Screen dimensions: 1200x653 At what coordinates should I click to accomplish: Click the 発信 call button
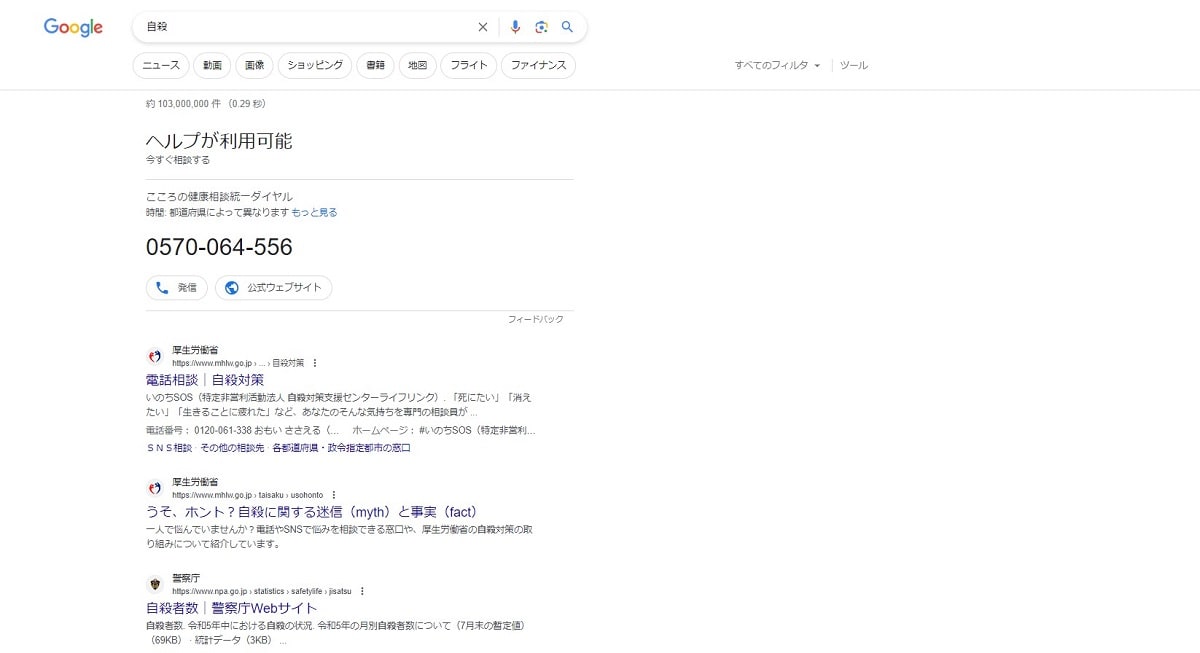tap(177, 288)
